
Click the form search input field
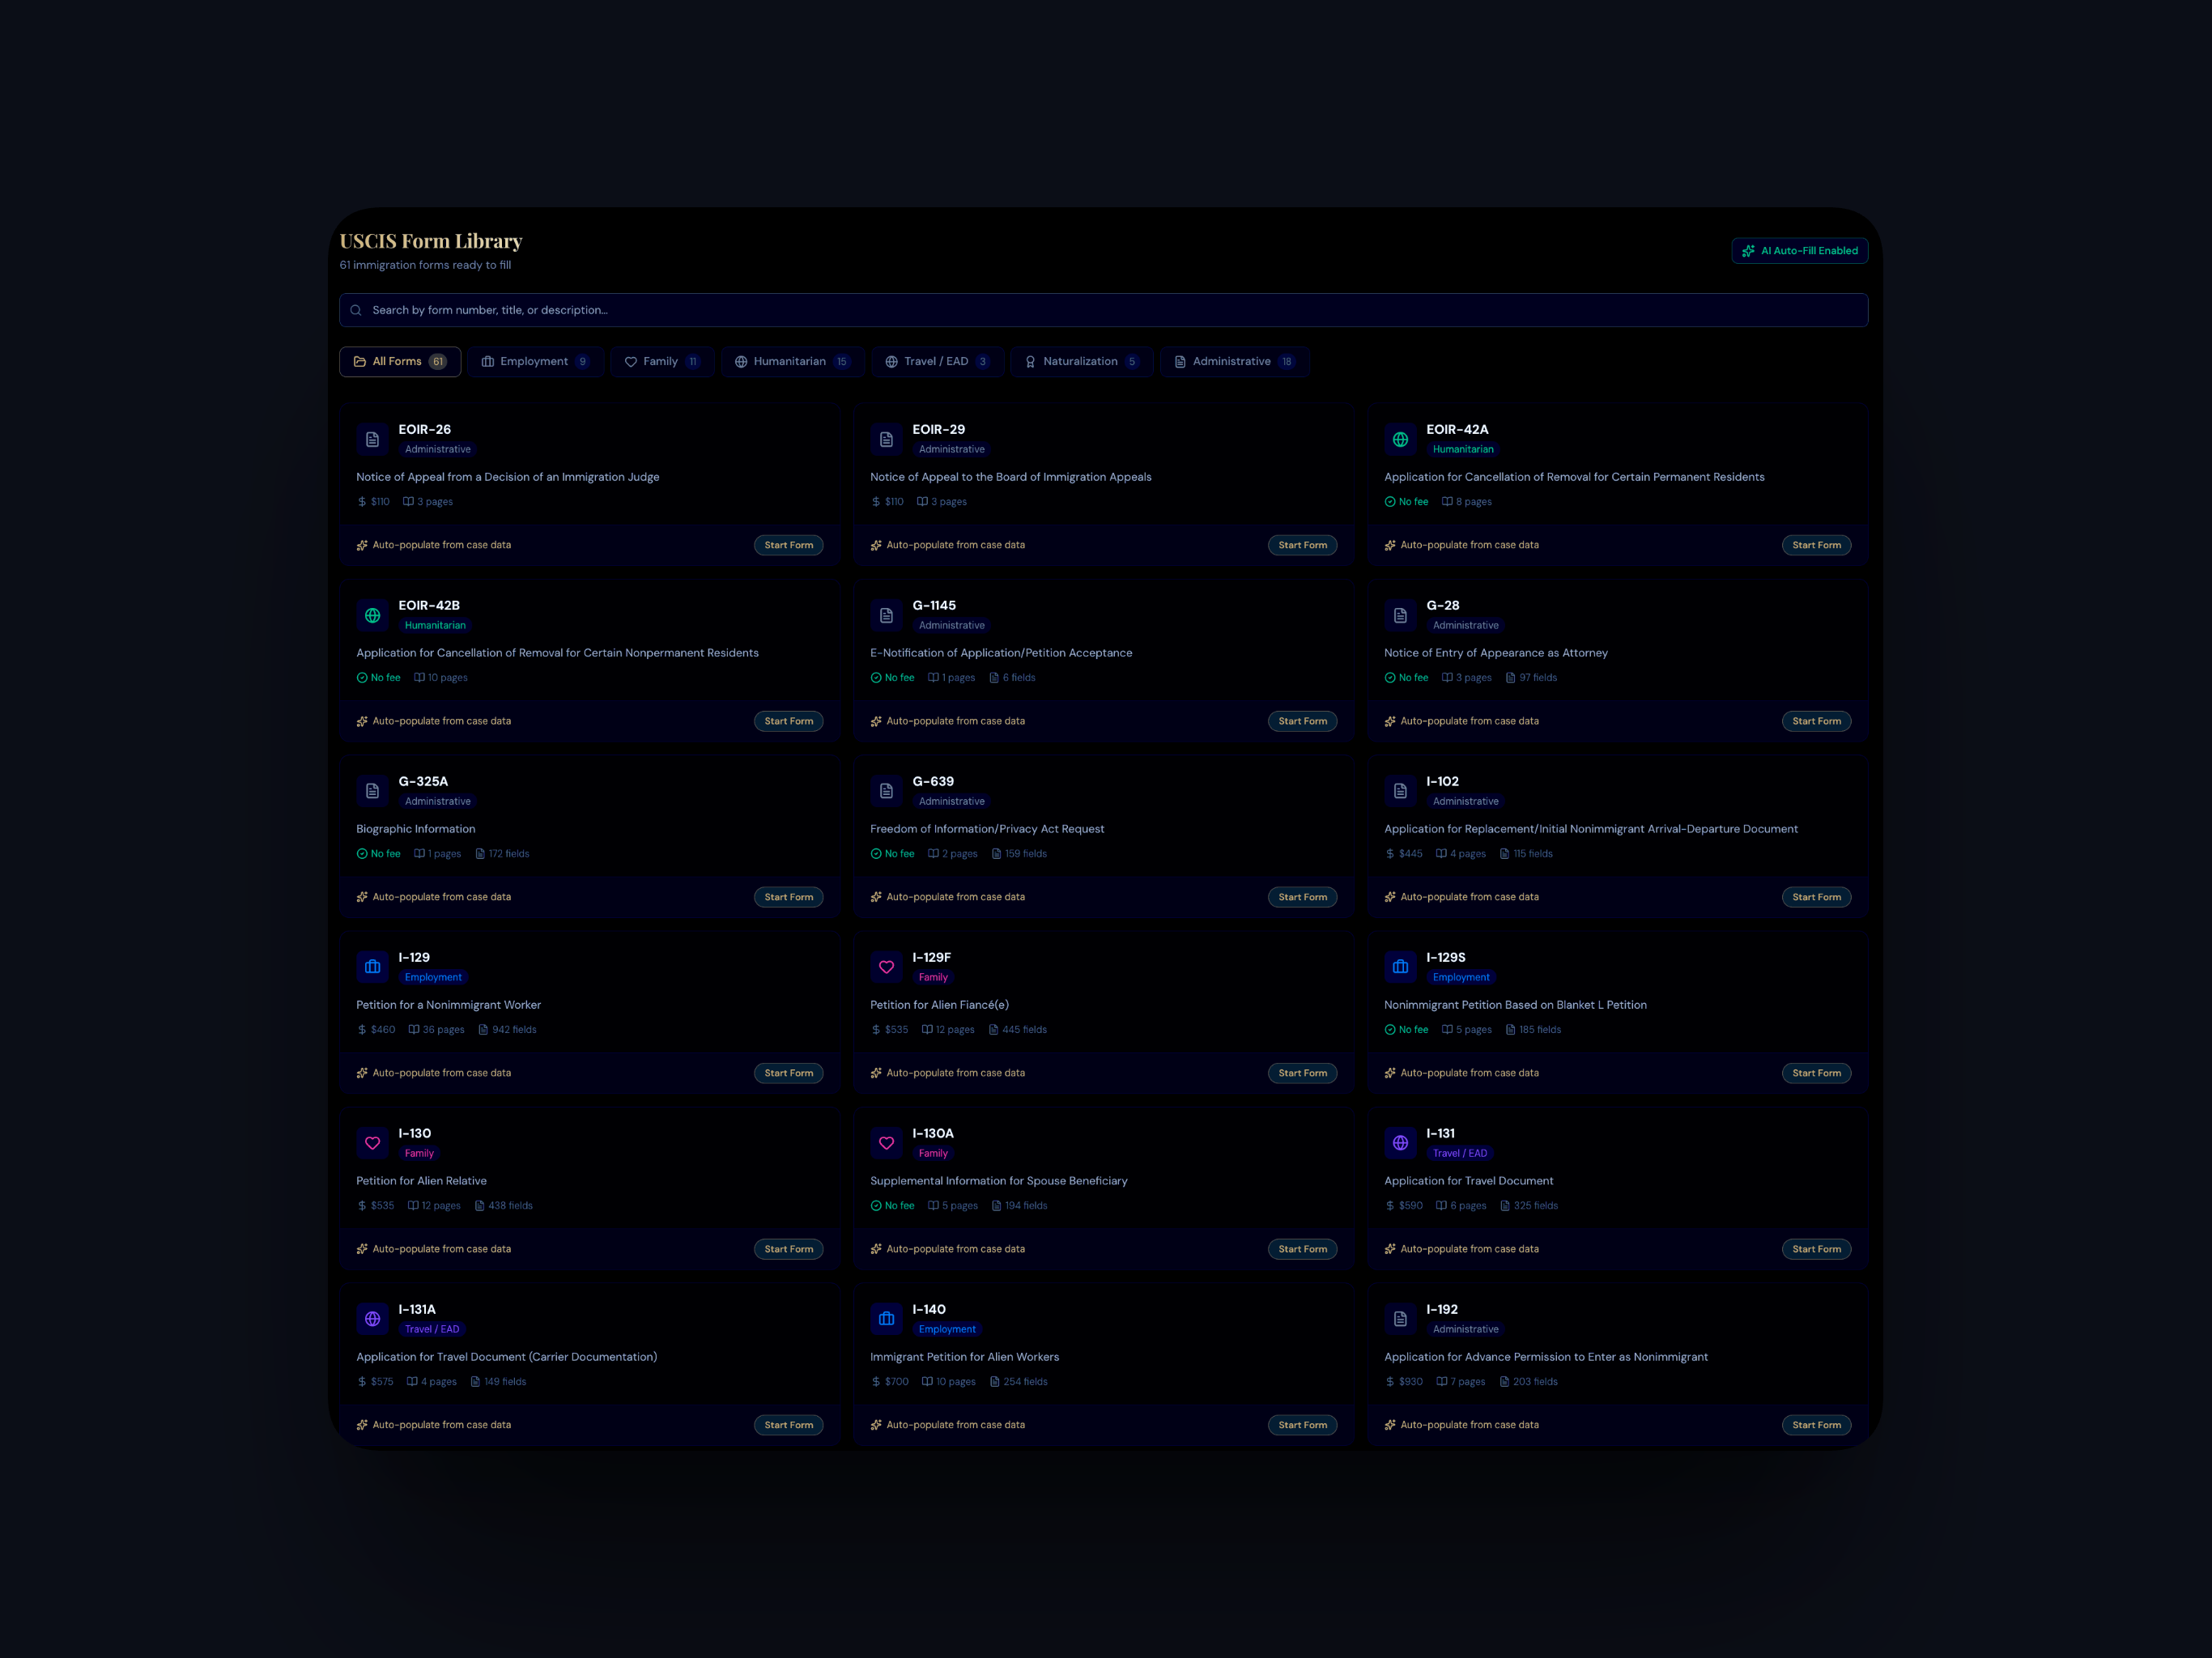coord(1104,310)
